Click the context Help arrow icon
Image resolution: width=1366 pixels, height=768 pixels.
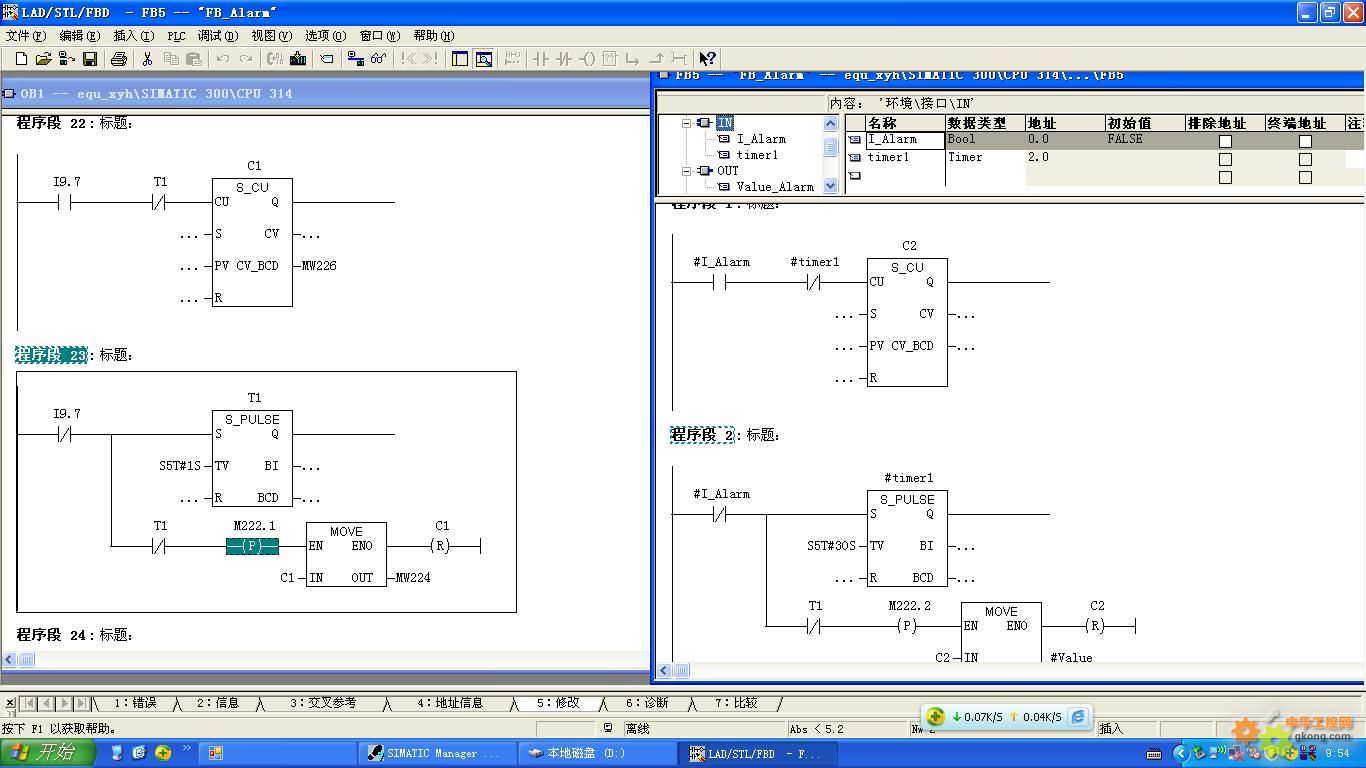click(x=707, y=59)
